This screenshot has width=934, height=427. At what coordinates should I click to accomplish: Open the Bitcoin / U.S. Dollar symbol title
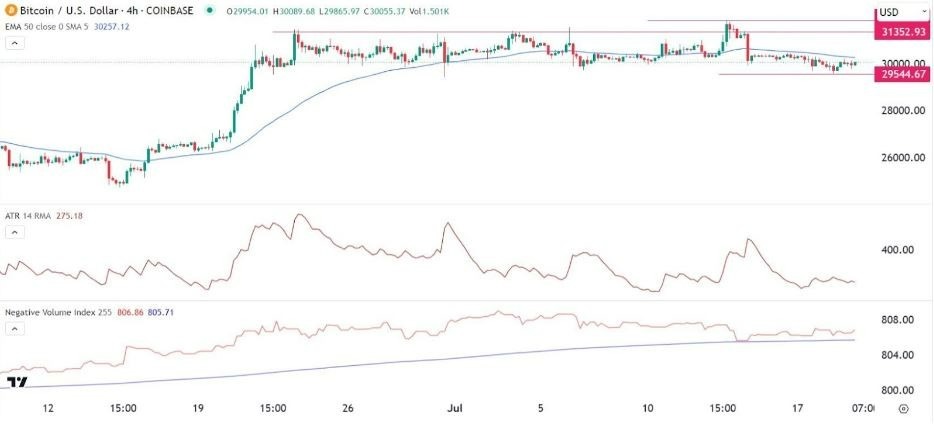(x=106, y=10)
